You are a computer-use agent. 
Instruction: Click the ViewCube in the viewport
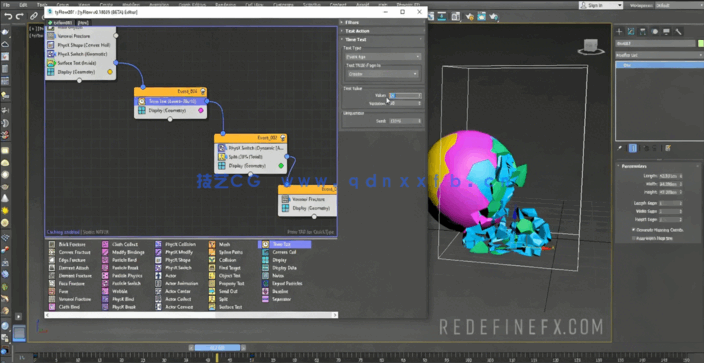pyautogui.click(x=591, y=46)
